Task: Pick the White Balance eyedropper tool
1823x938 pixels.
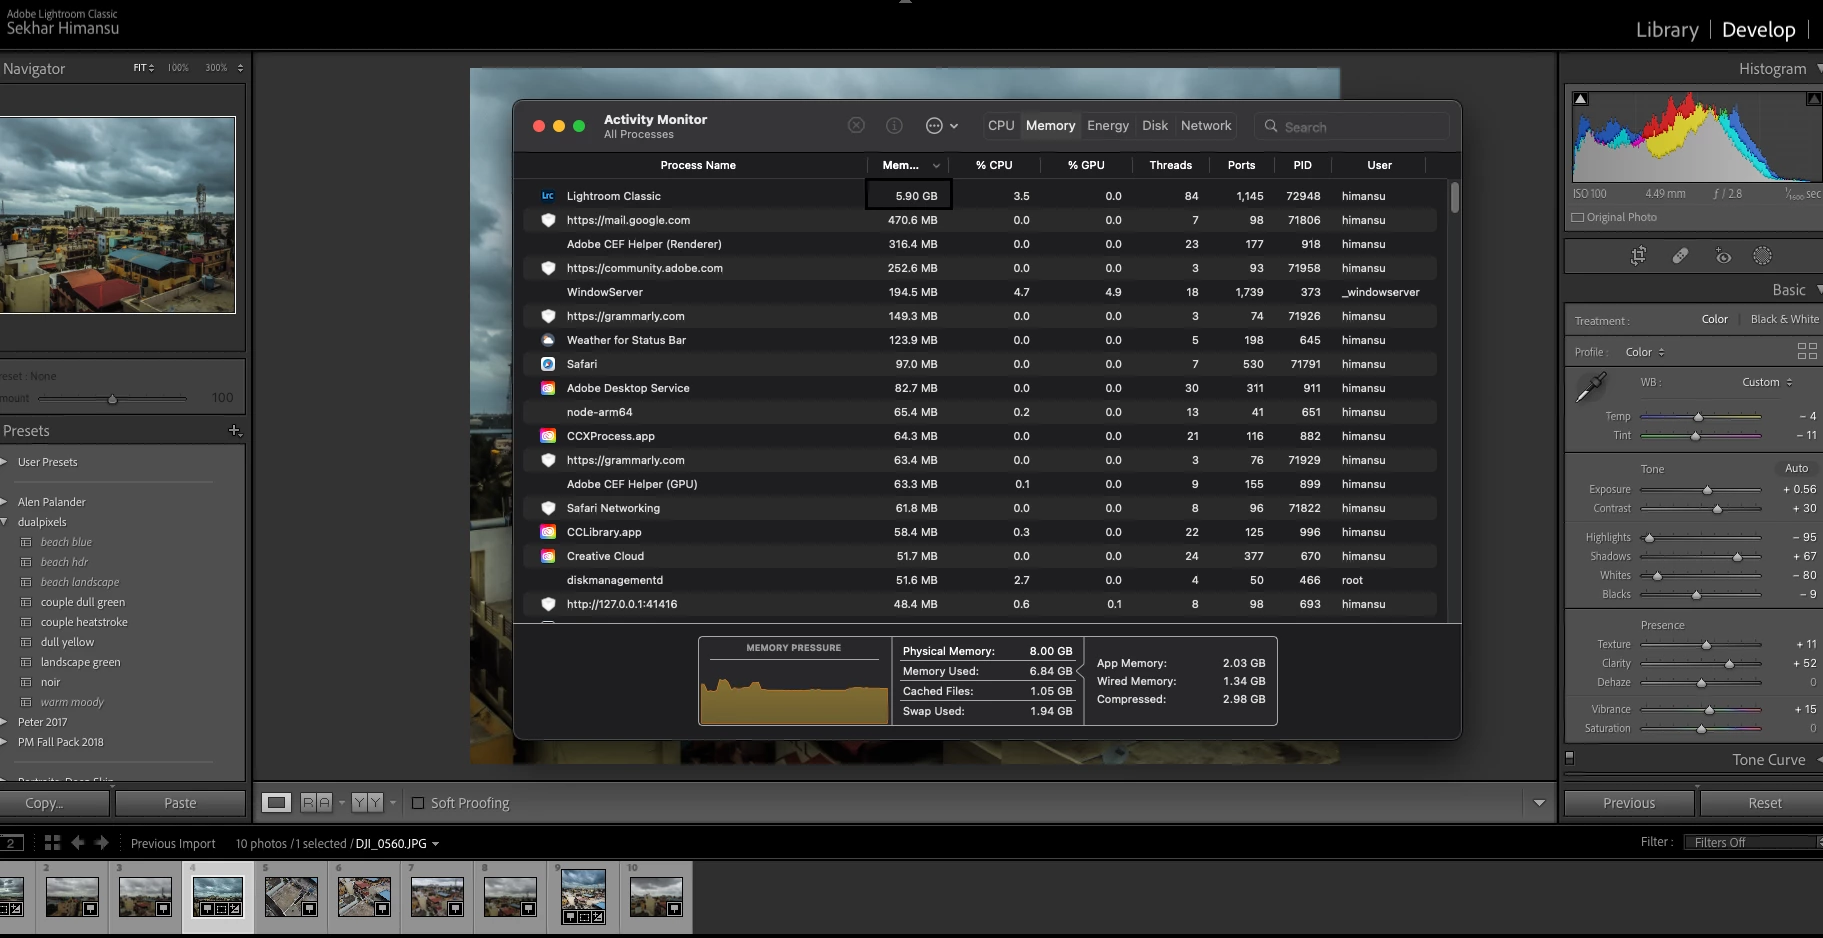Action: pos(1590,387)
